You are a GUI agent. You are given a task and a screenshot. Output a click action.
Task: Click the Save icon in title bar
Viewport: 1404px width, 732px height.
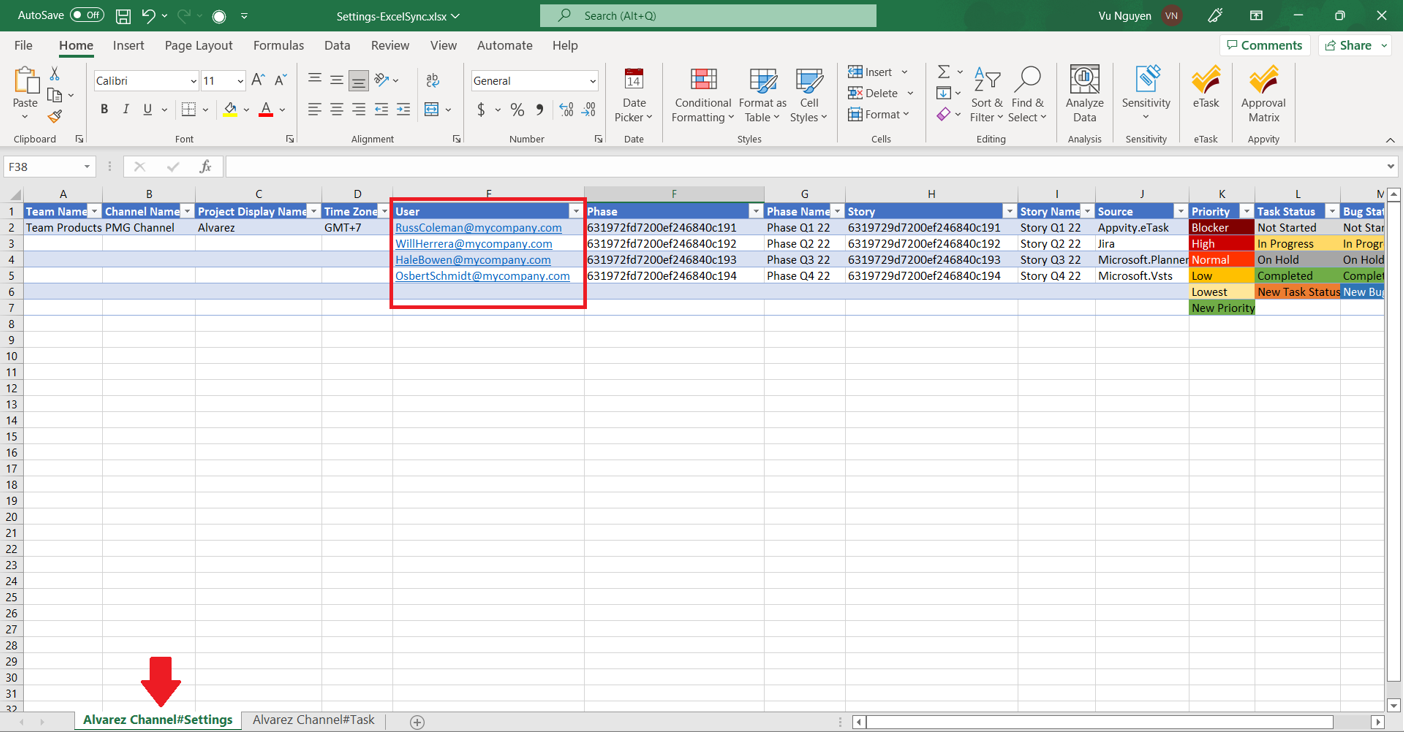click(123, 16)
